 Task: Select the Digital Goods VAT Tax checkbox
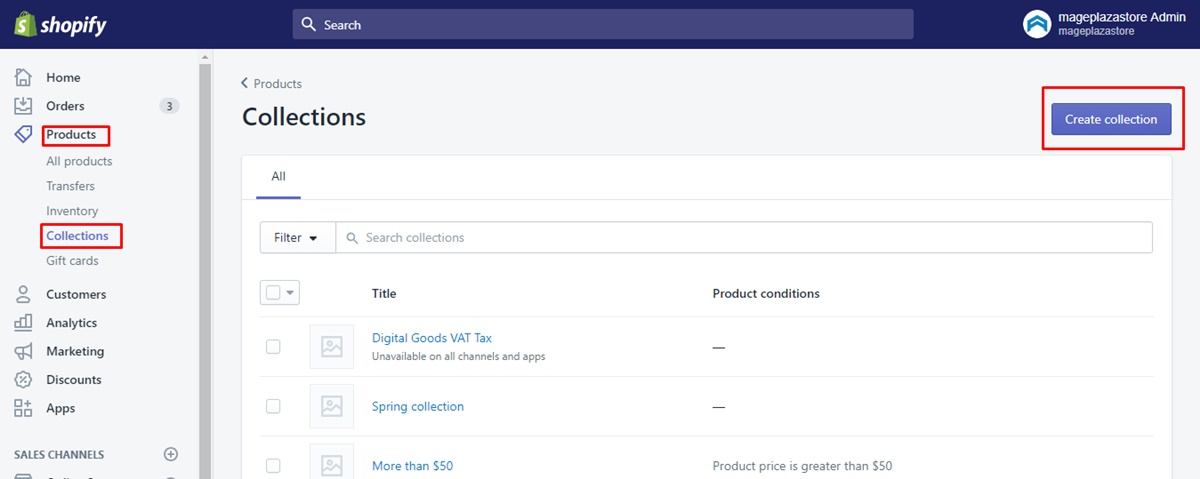[273, 347]
